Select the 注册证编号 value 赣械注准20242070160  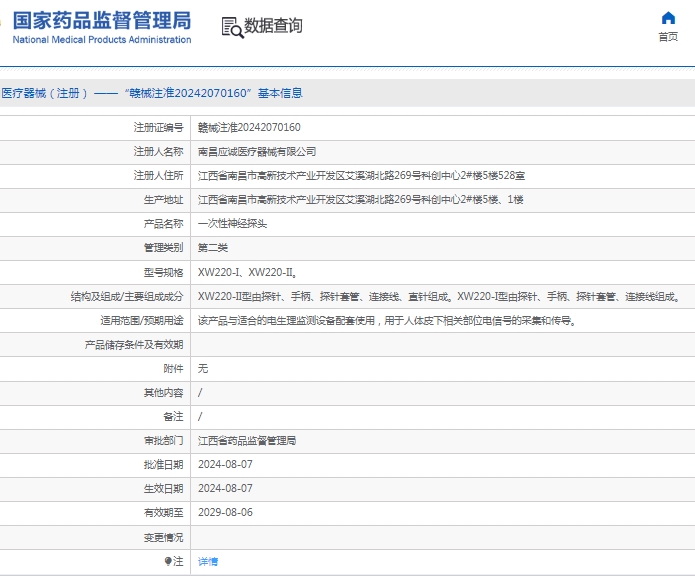pos(249,128)
